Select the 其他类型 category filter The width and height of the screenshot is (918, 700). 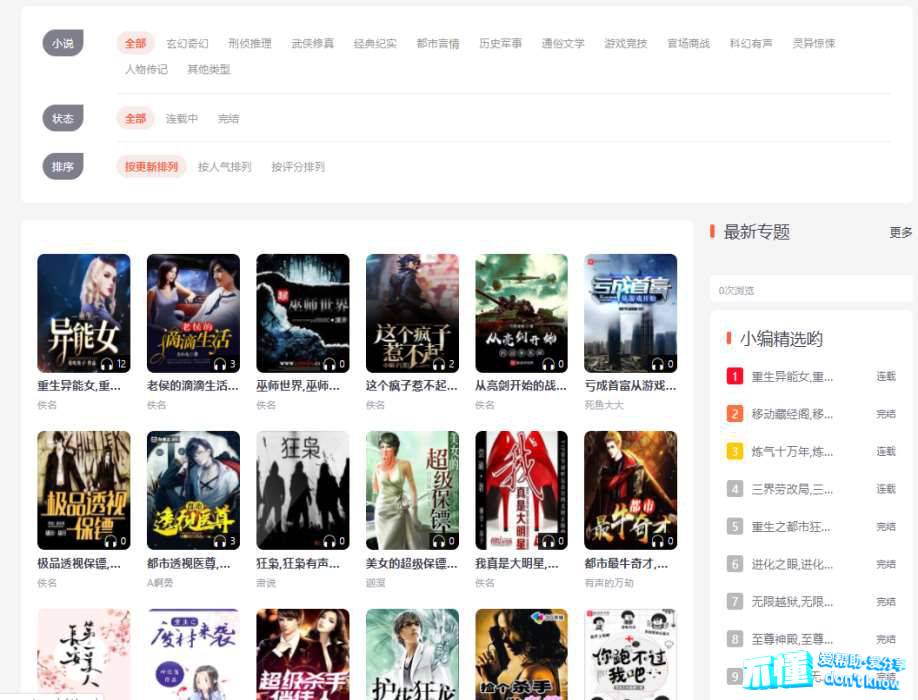(209, 70)
